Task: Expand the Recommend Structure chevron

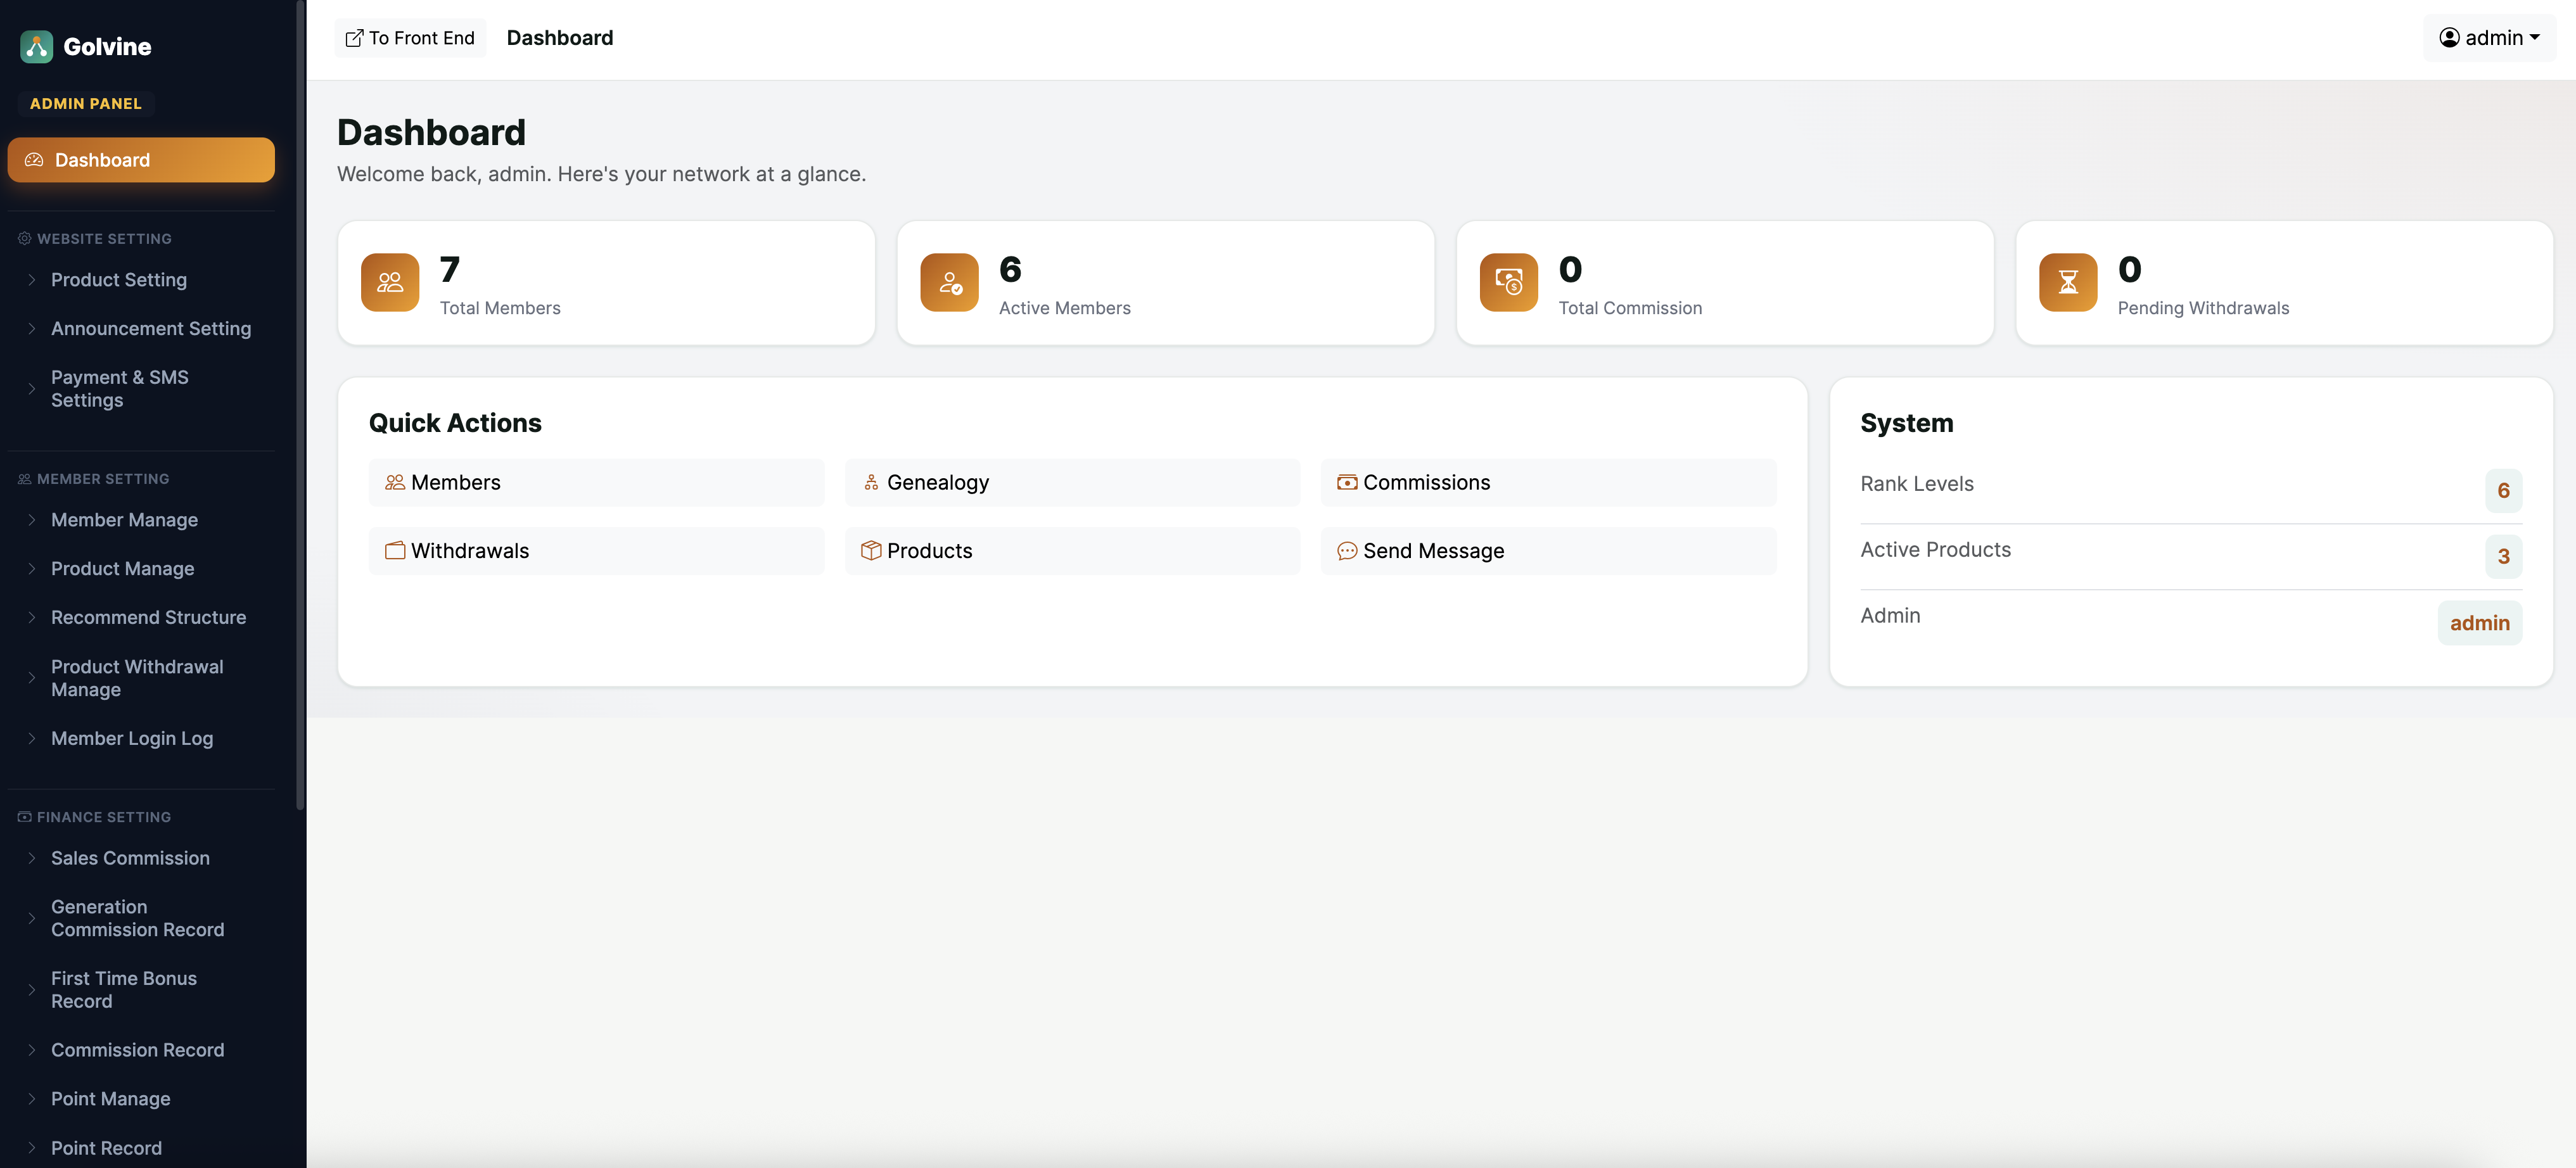Action: point(32,617)
